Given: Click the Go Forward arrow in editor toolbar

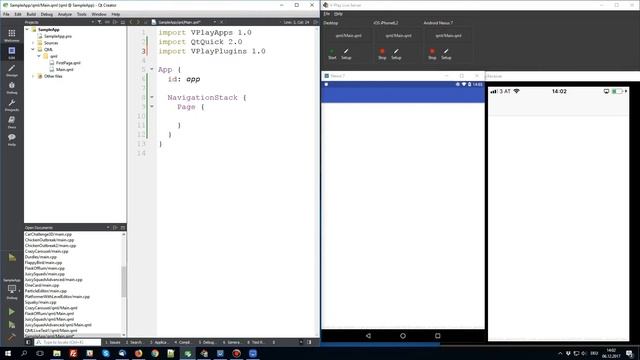Looking at the screenshot, I should click(138, 22).
